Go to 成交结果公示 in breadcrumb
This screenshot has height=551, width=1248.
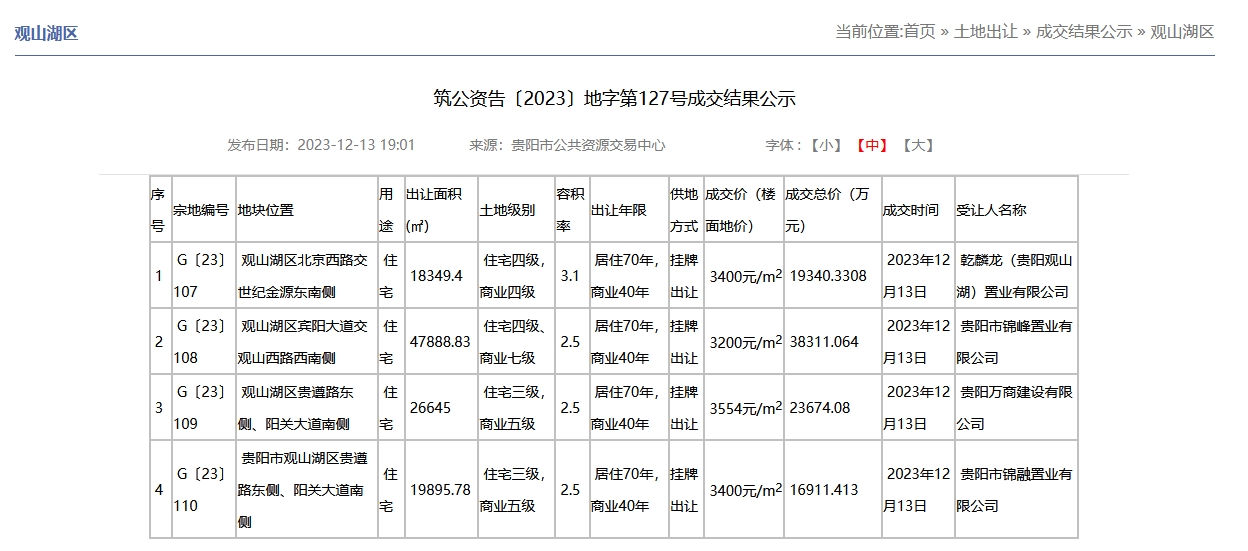pos(1084,32)
